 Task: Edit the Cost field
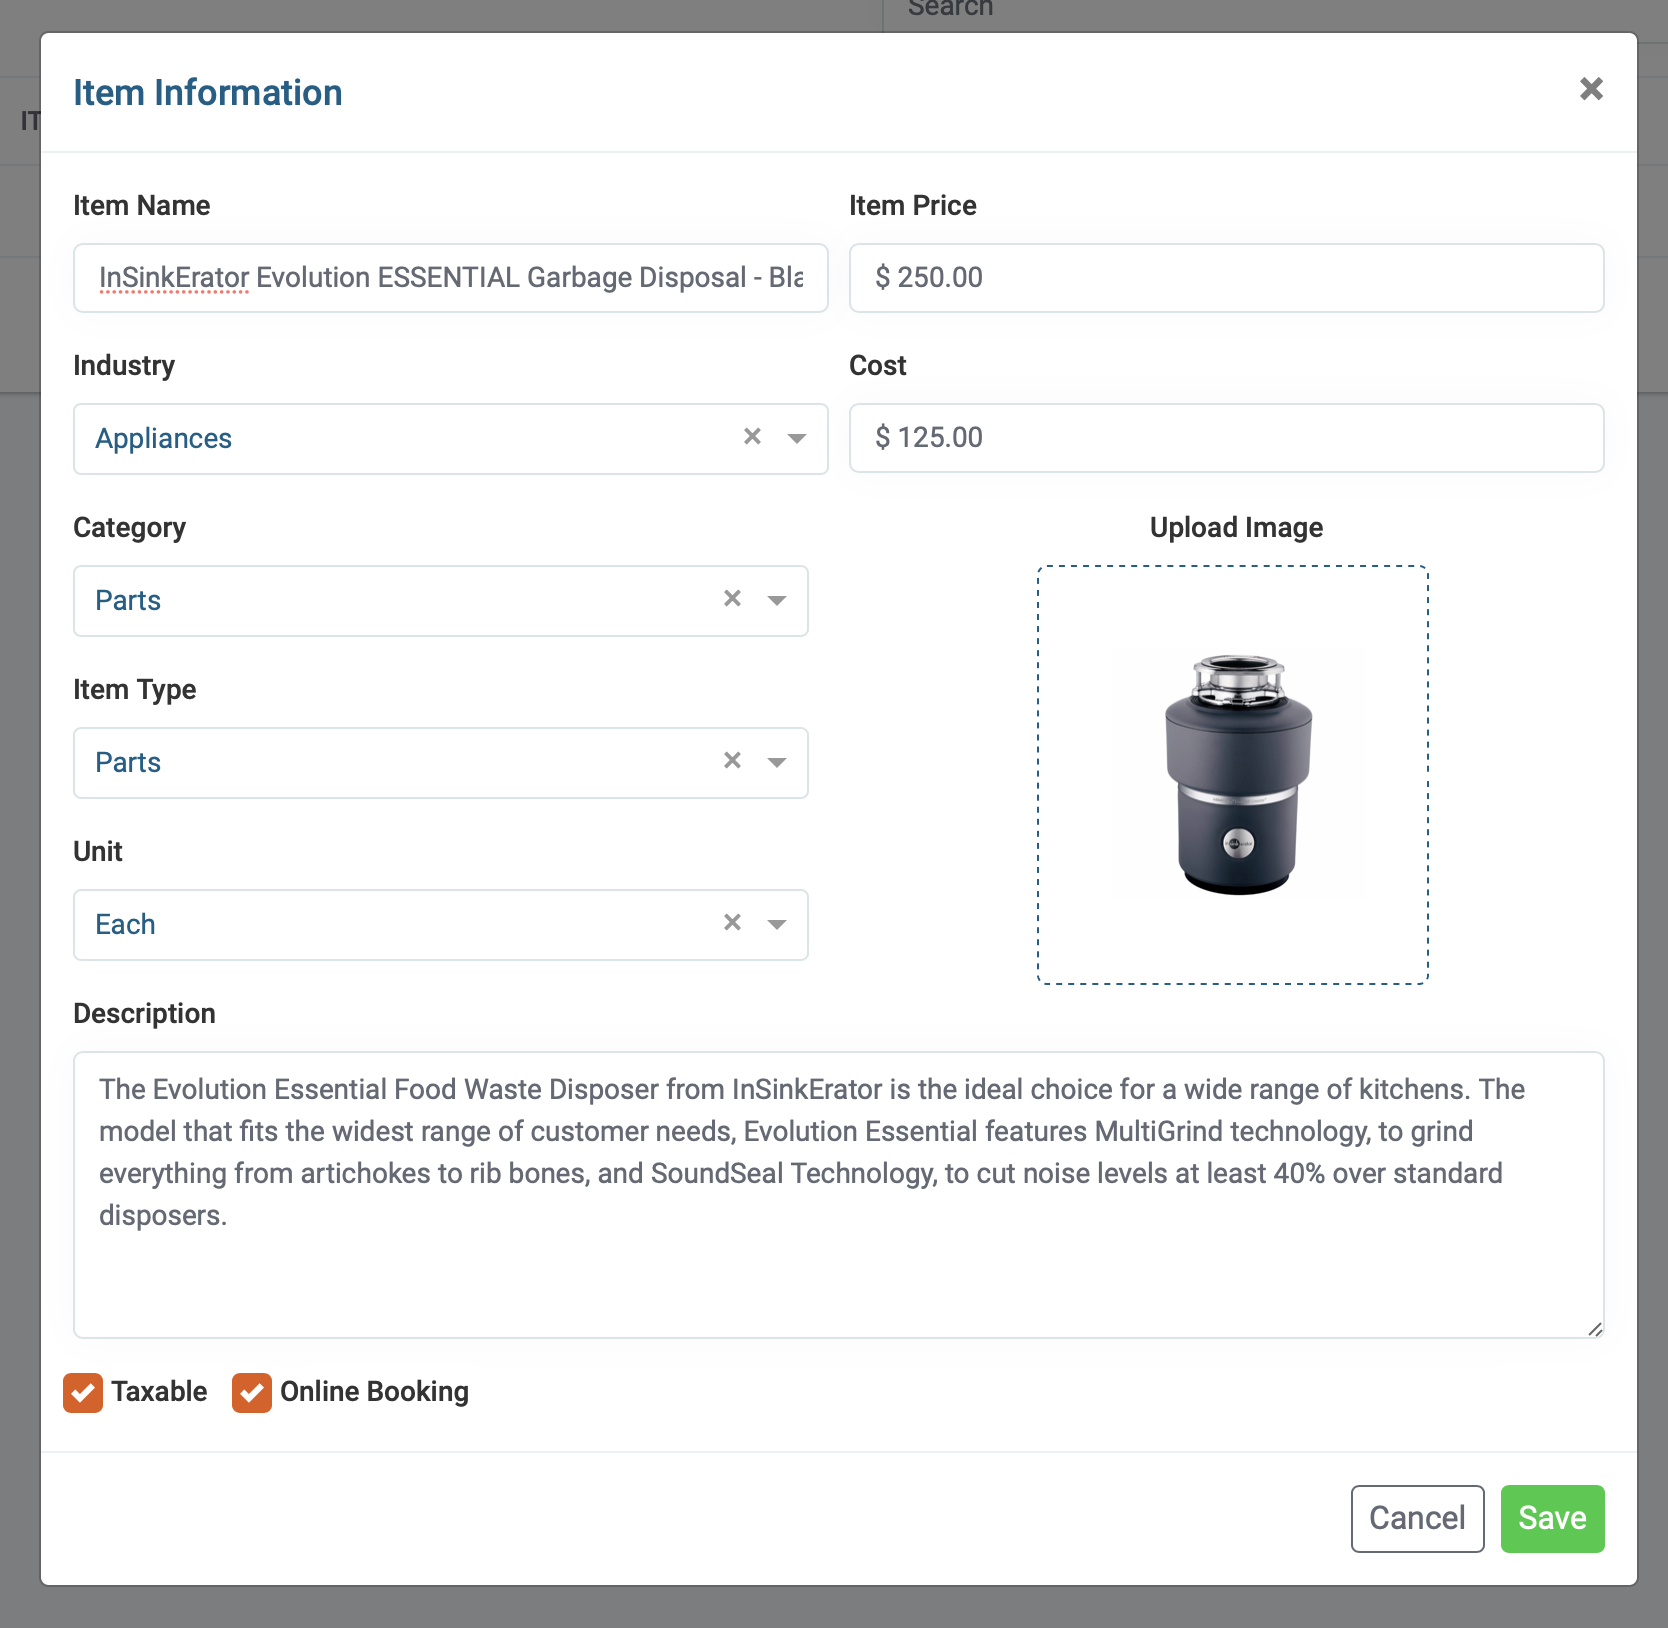1226,438
